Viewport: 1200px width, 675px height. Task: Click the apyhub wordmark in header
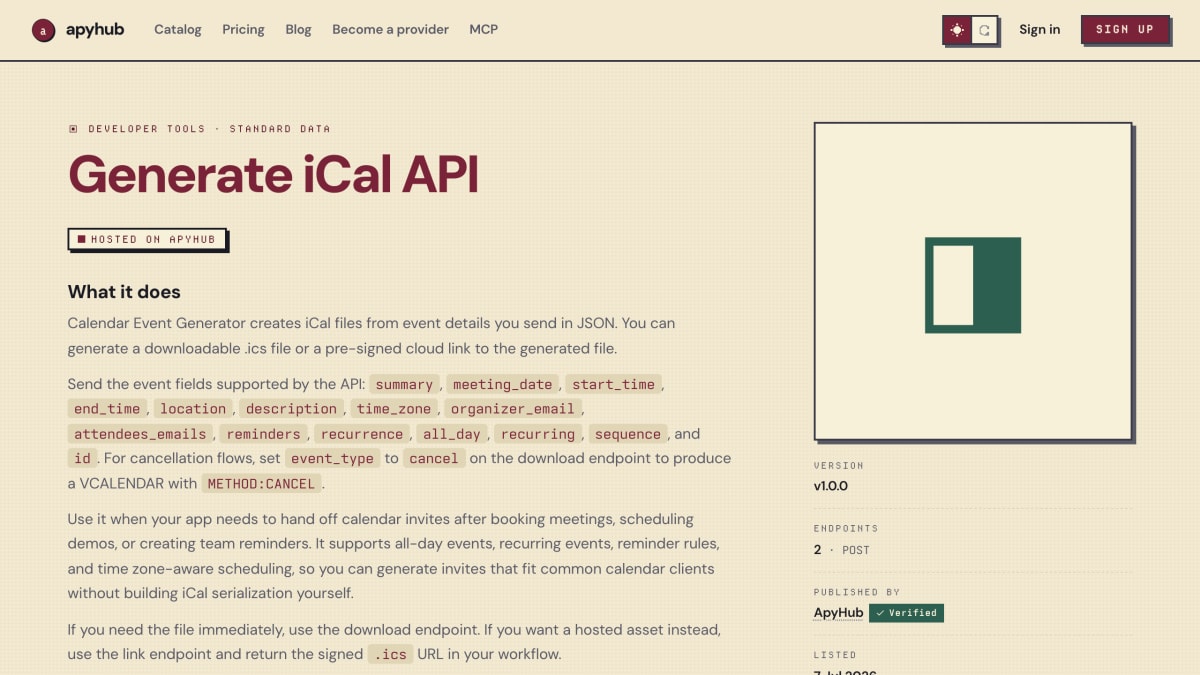[95, 29]
